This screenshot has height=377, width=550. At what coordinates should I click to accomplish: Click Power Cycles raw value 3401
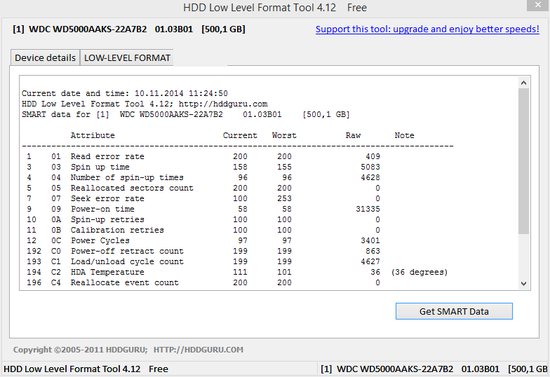[370, 241]
